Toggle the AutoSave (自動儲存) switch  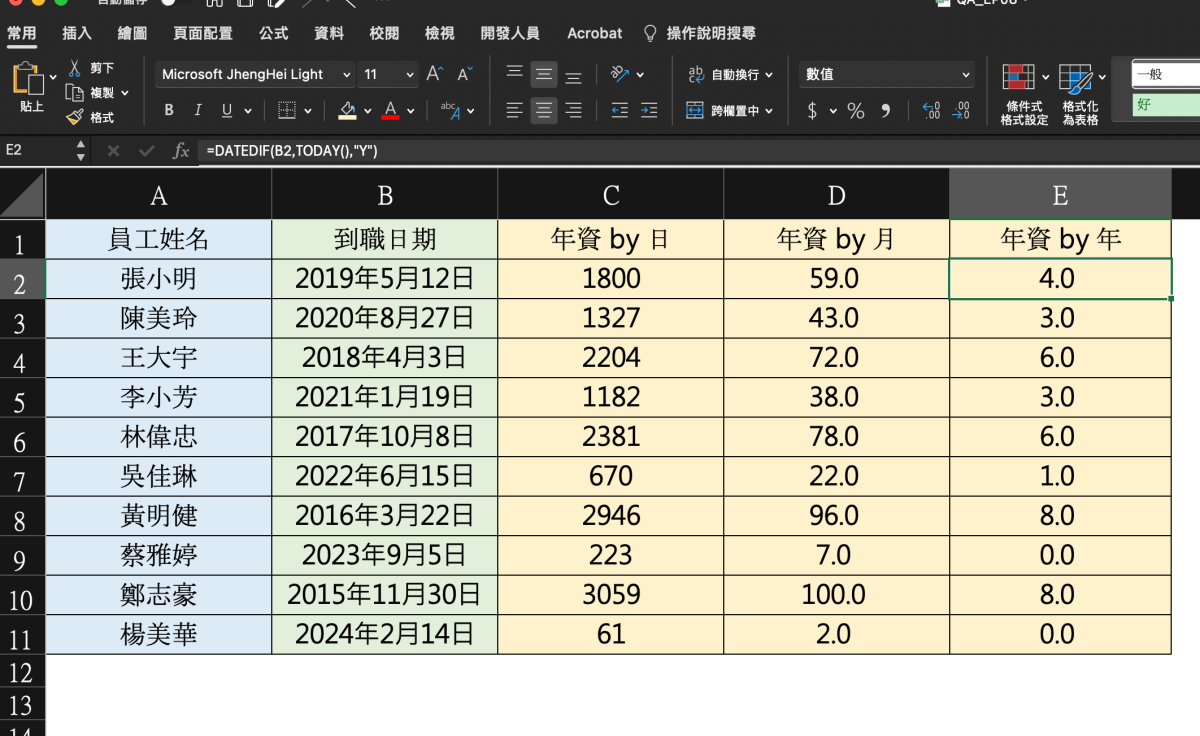point(176,3)
